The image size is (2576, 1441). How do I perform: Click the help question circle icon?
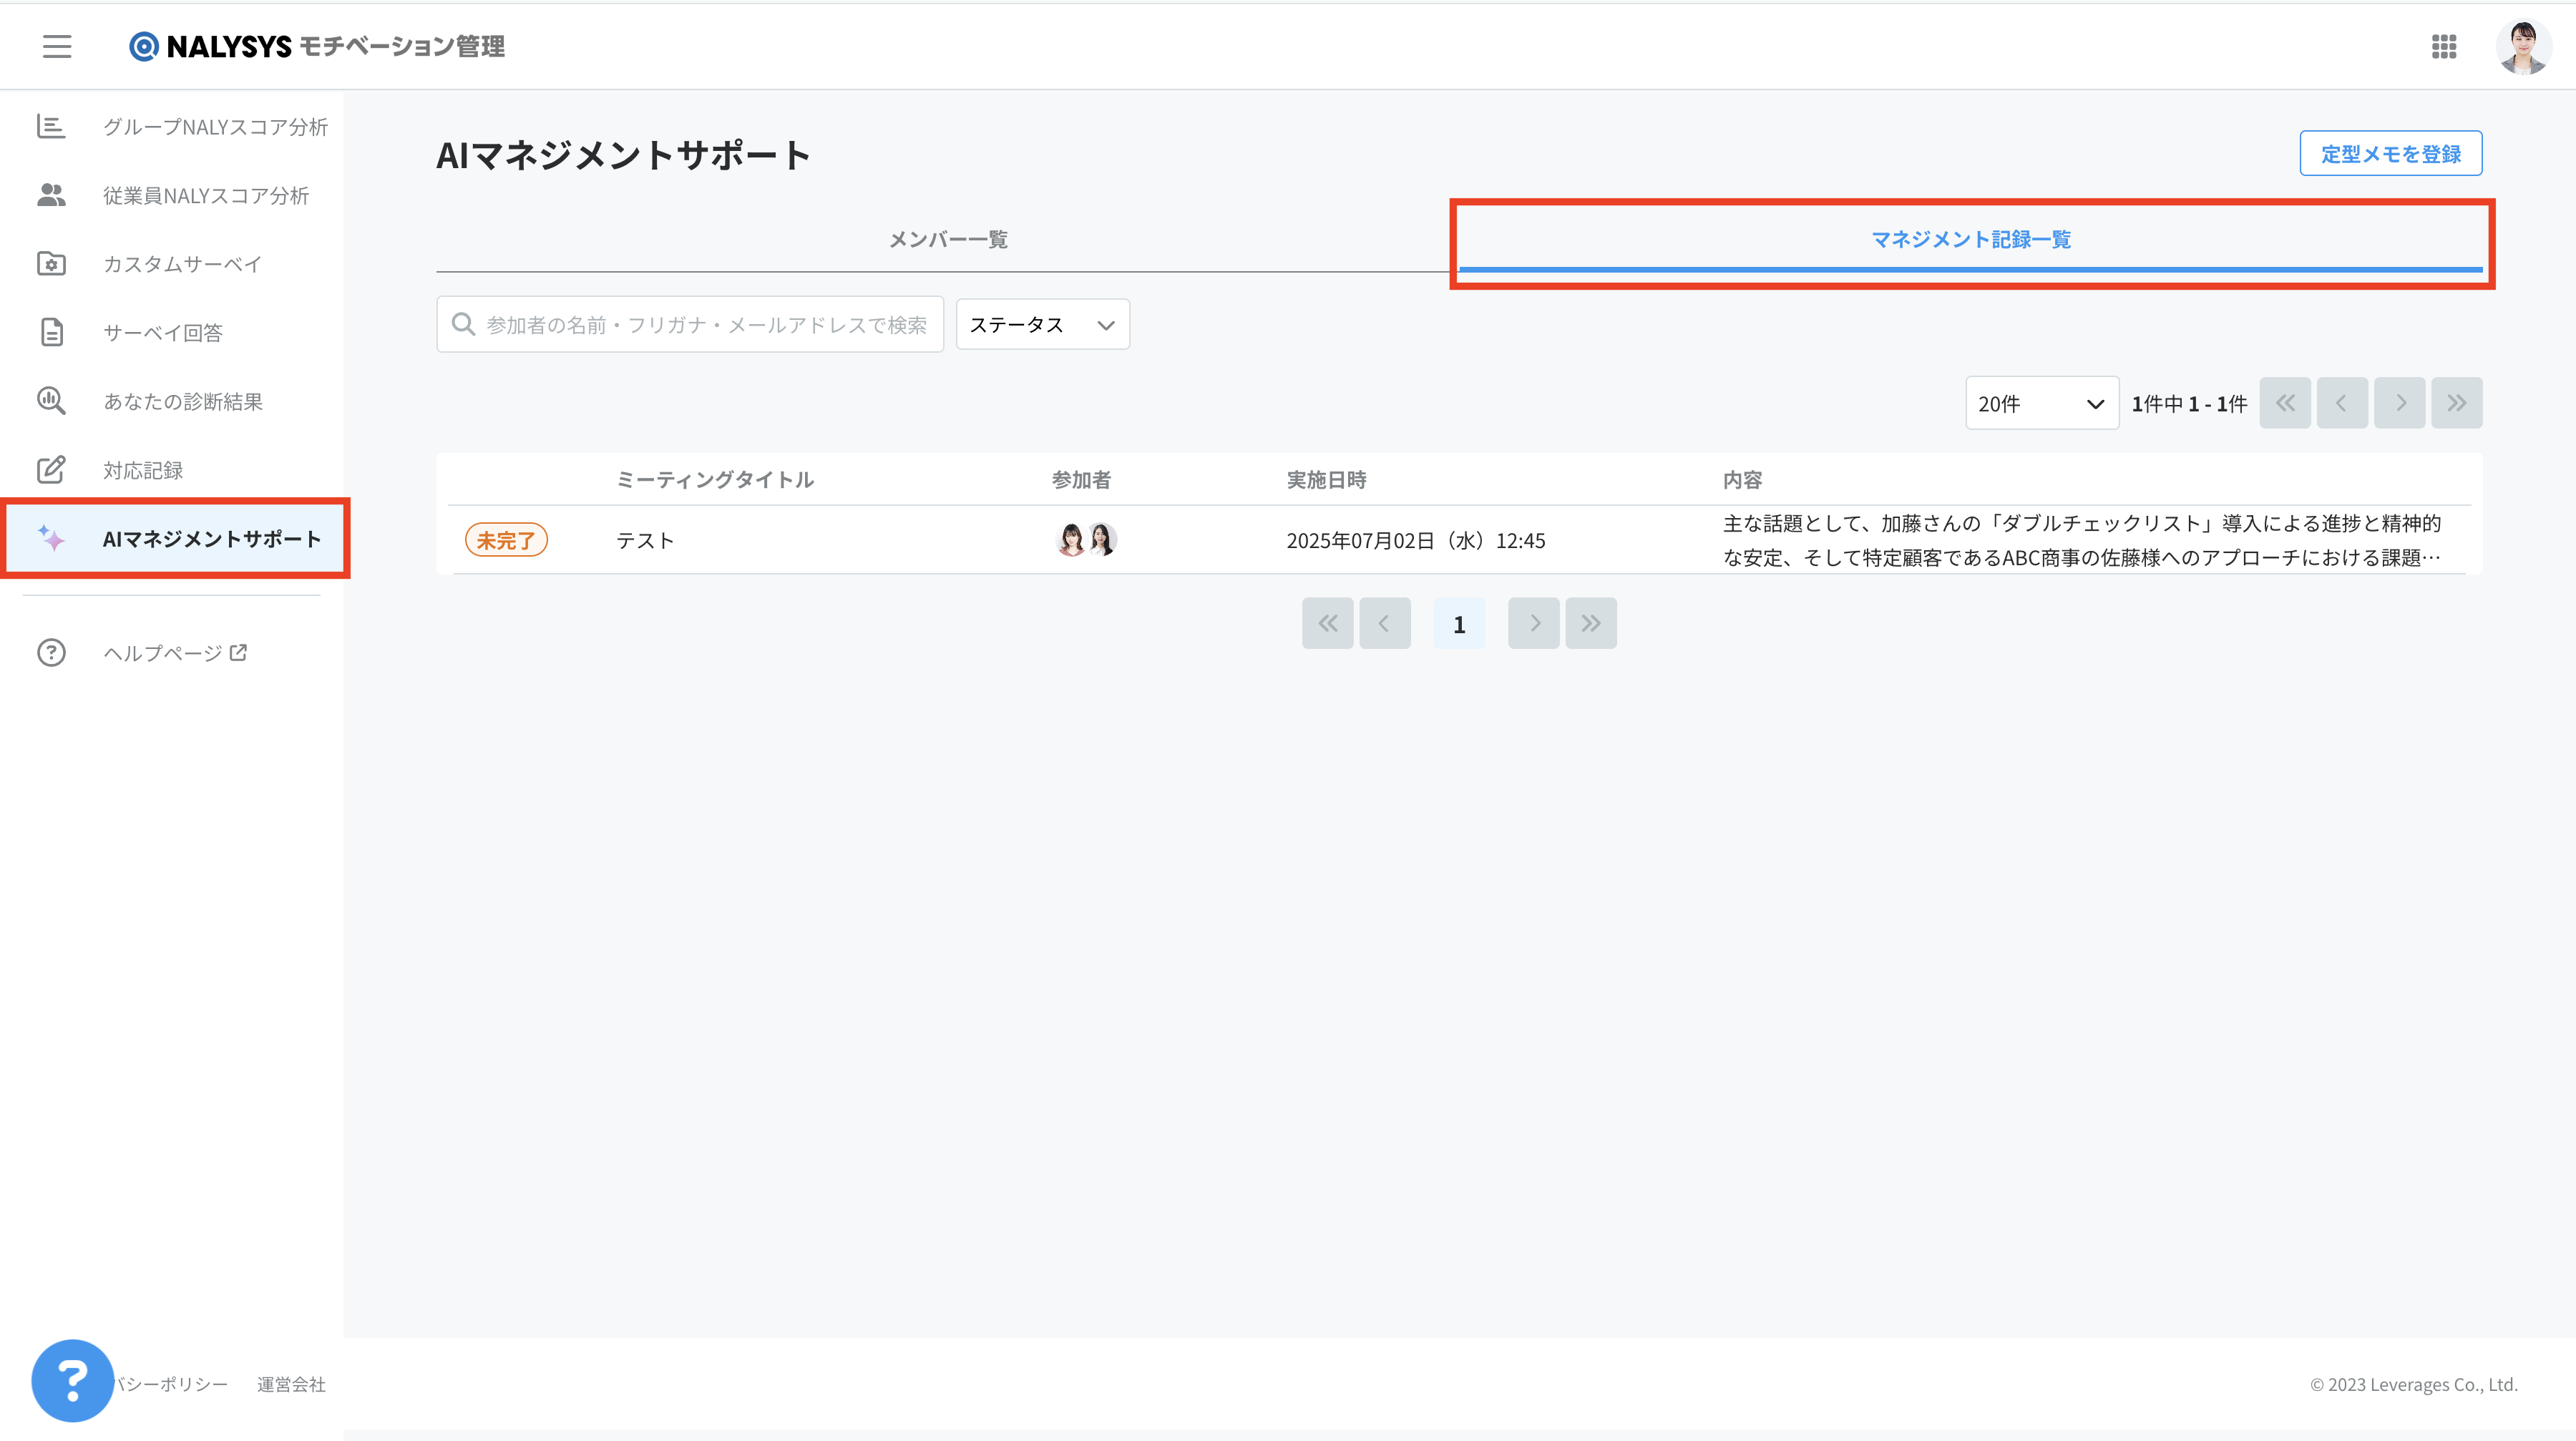(x=51, y=652)
